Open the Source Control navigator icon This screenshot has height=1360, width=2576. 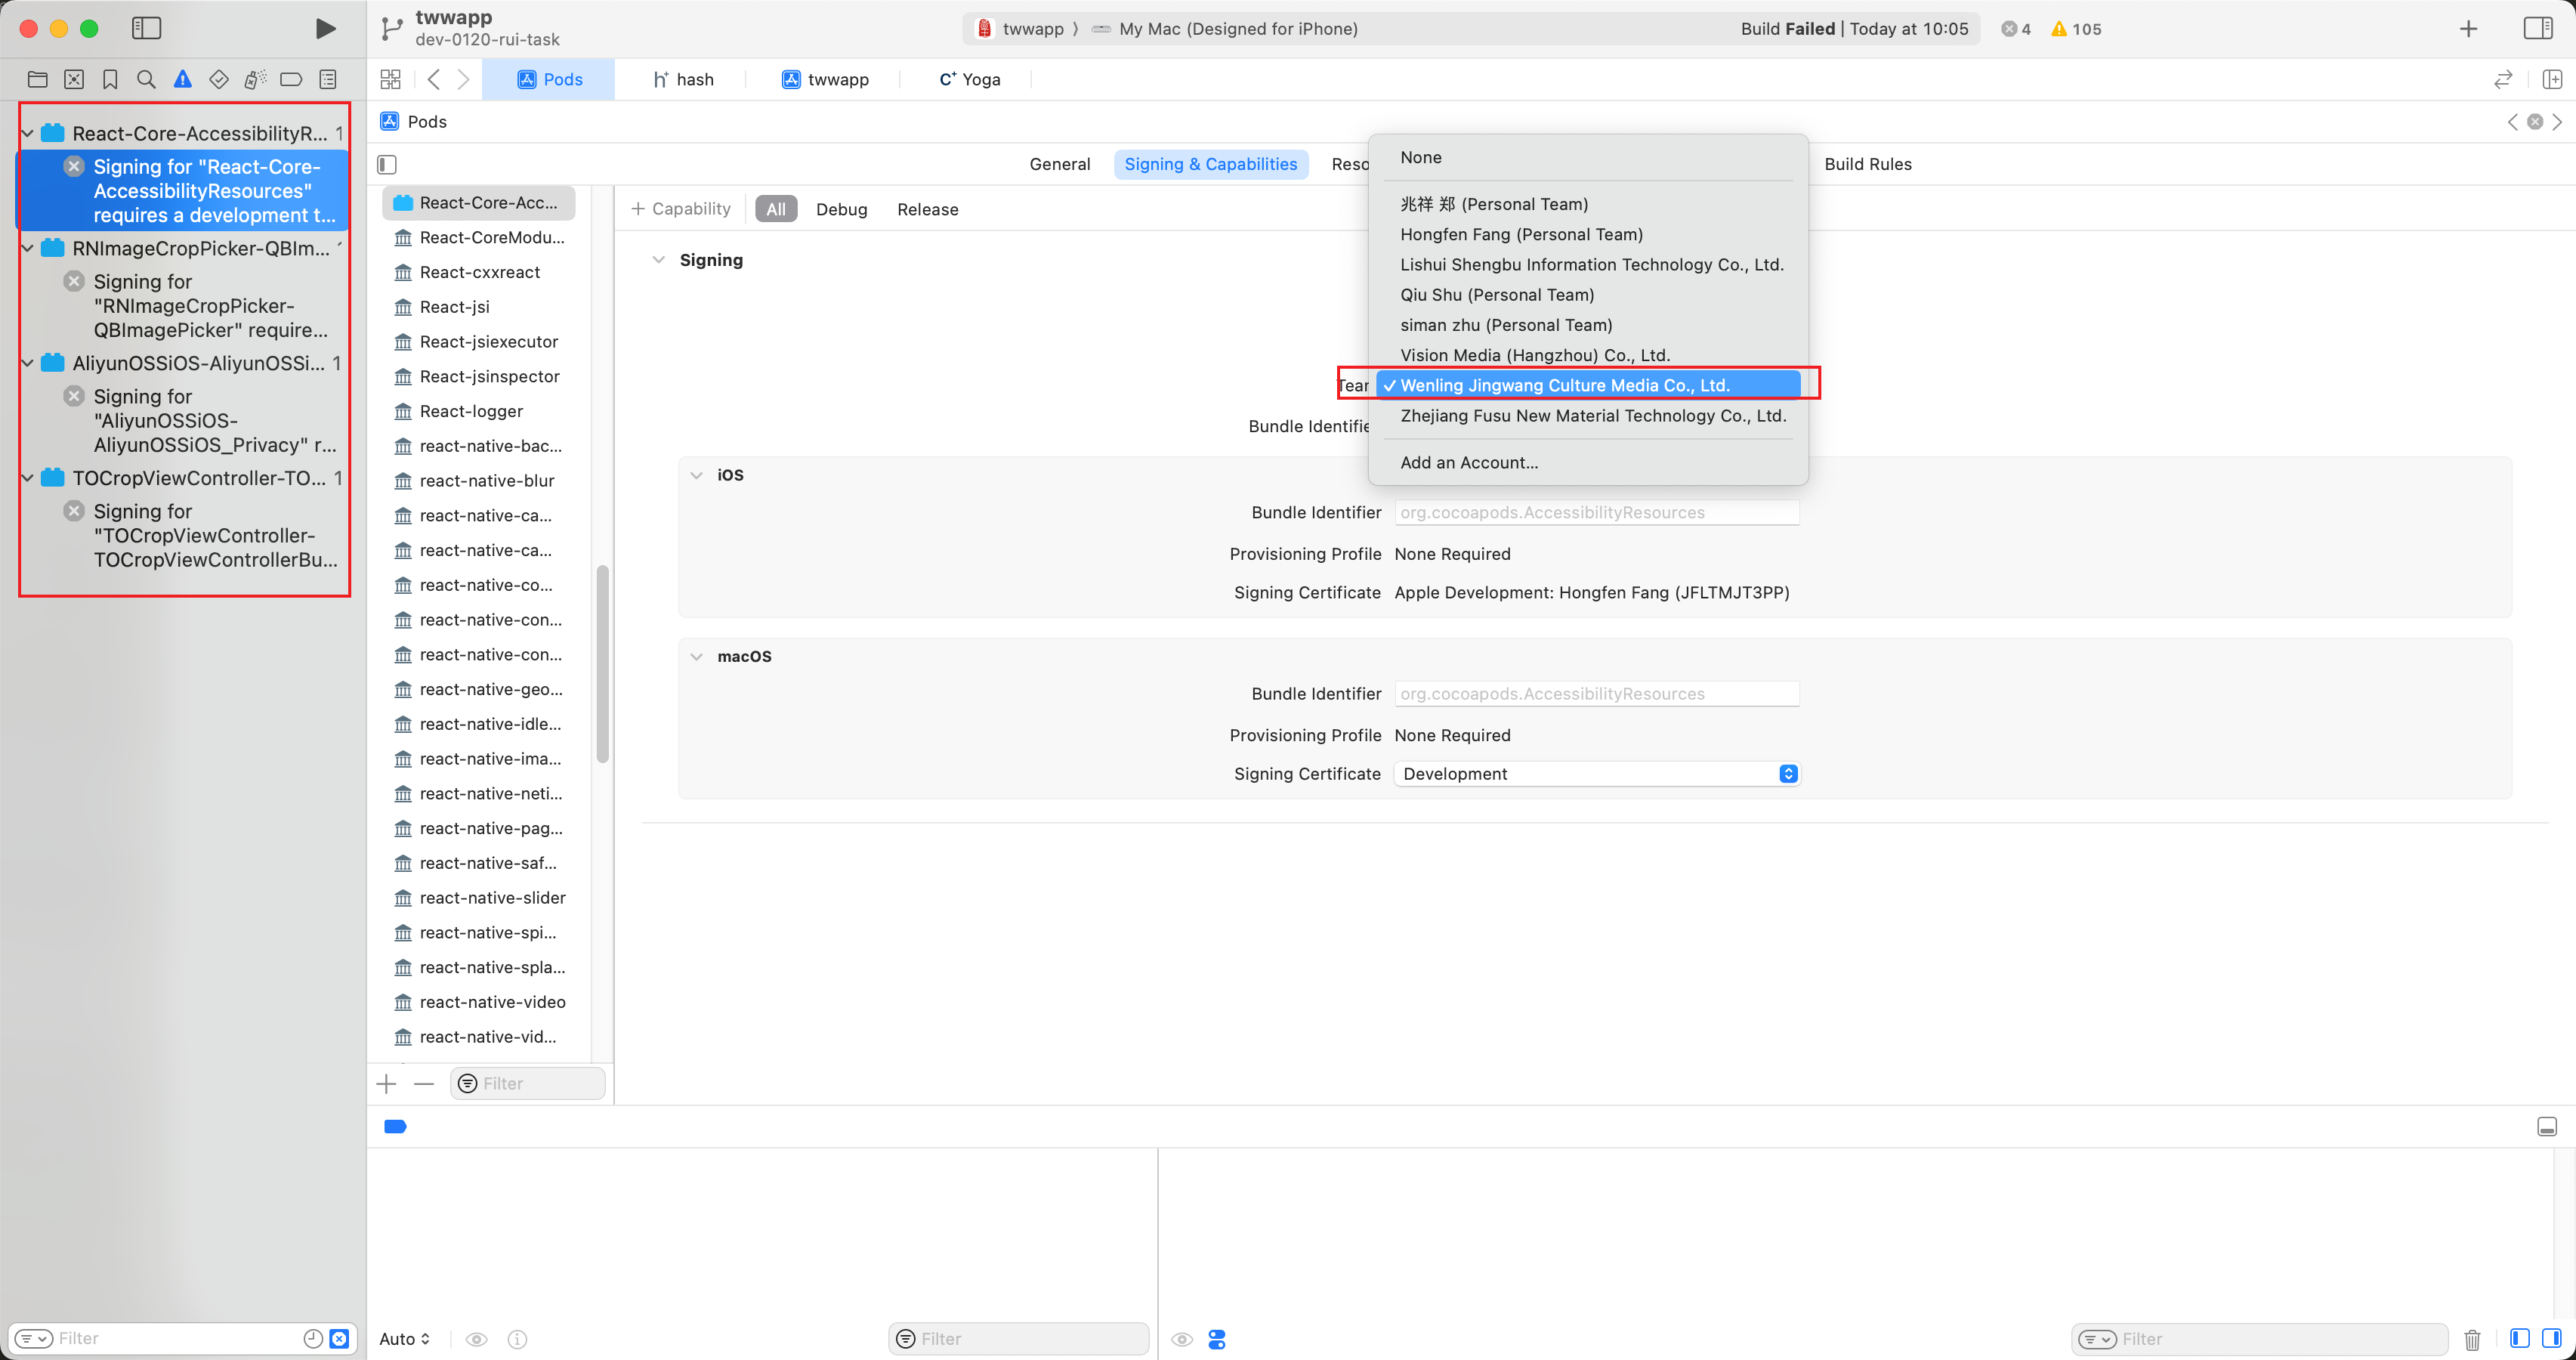[x=74, y=79]
